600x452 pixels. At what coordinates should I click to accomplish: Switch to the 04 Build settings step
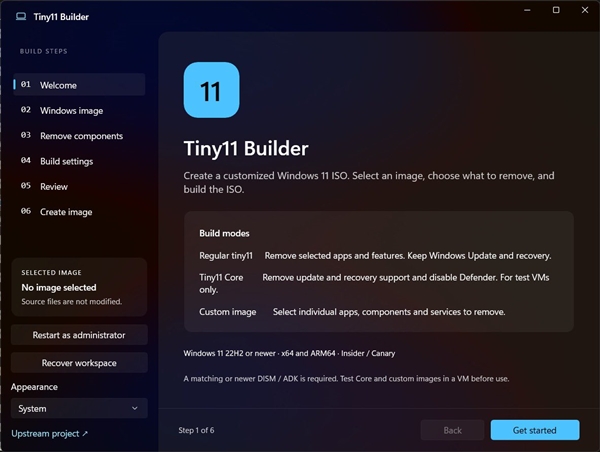tap(79, 161)
